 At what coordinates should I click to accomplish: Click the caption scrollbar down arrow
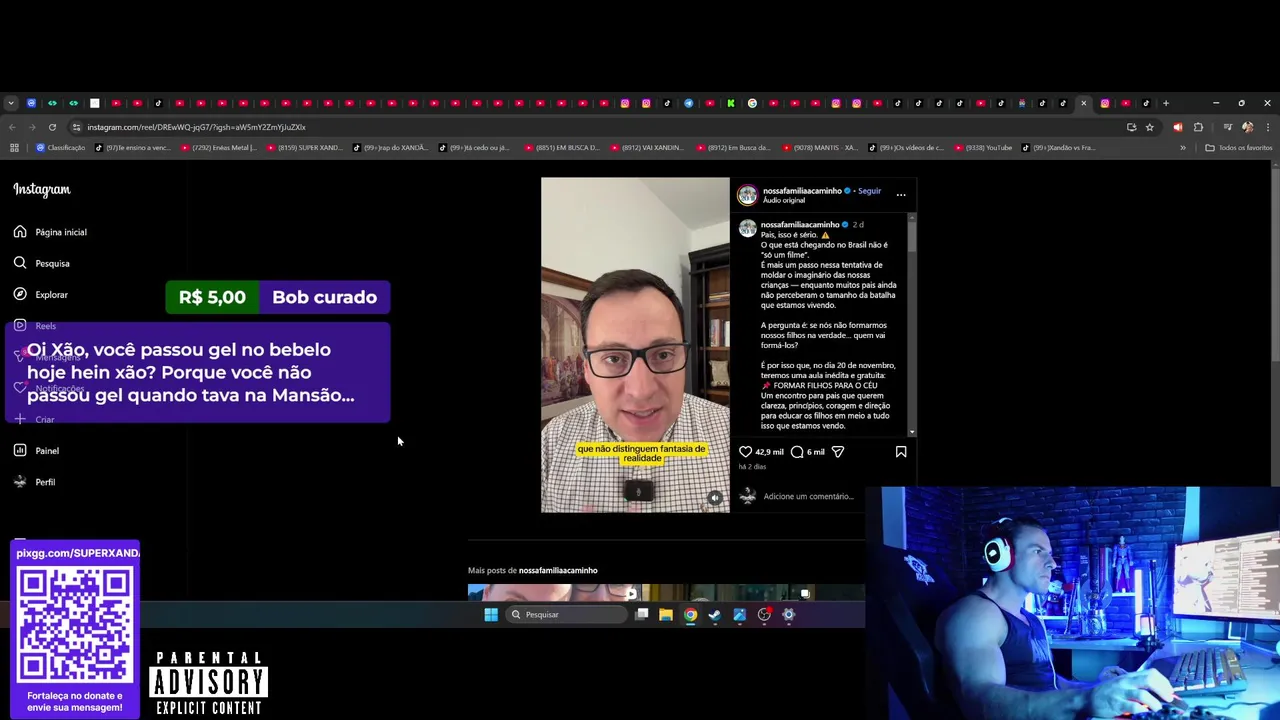click(x=911, y=432)
